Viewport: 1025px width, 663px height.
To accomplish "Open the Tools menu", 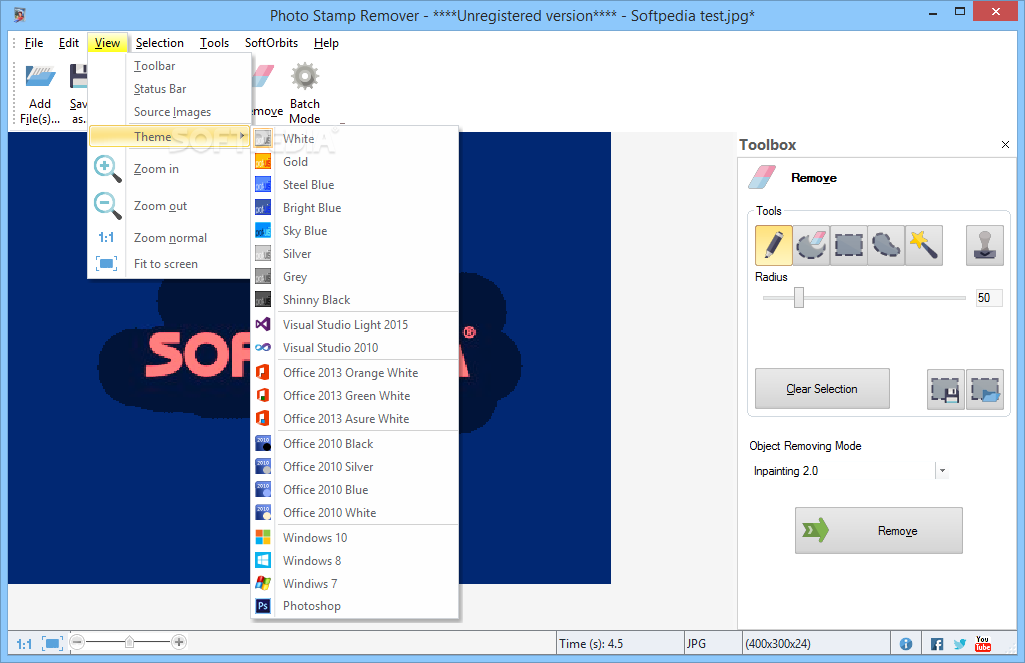I will [x=214, y=43].
